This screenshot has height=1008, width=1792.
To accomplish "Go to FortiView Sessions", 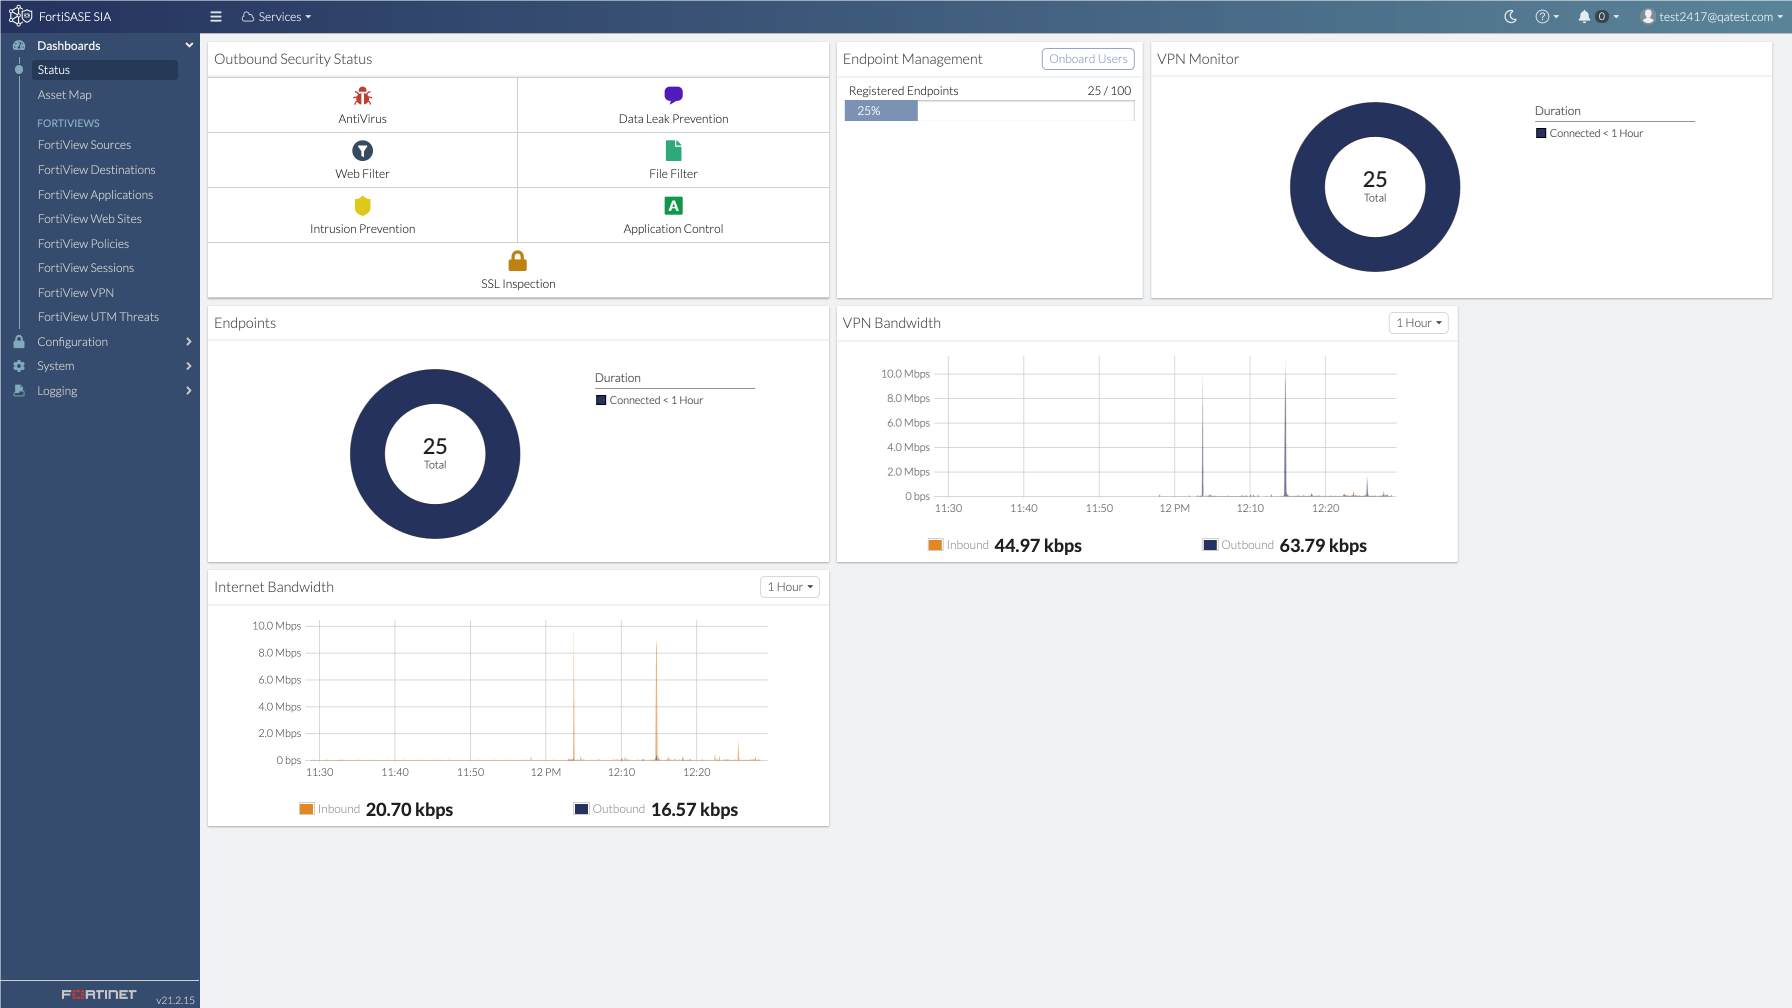I will pyautogui.click(x=85, y=268).
